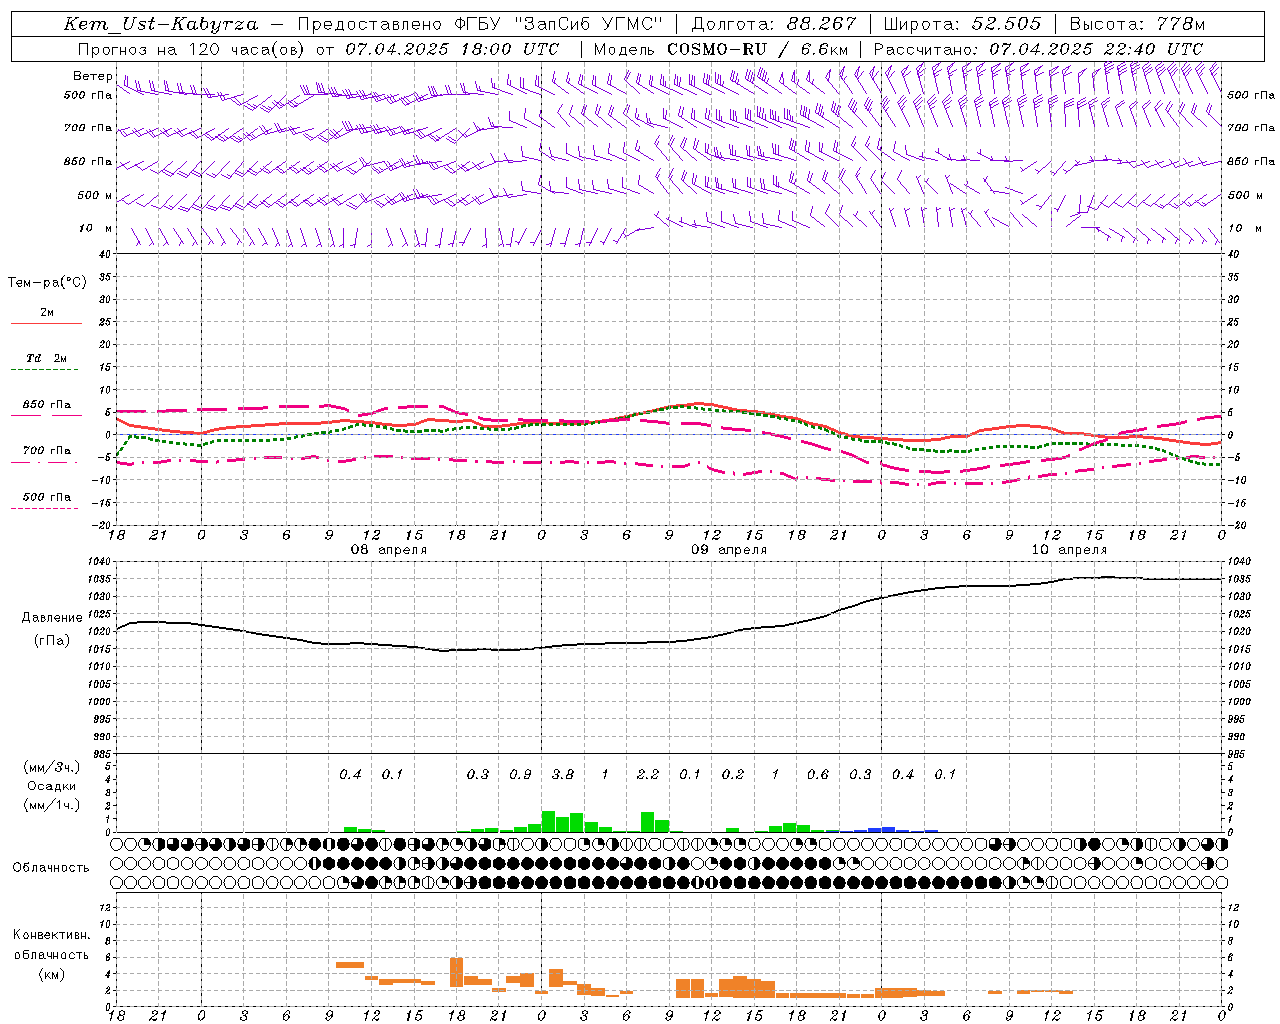Click the Облачность cloud cover label

tap(51, 868)
